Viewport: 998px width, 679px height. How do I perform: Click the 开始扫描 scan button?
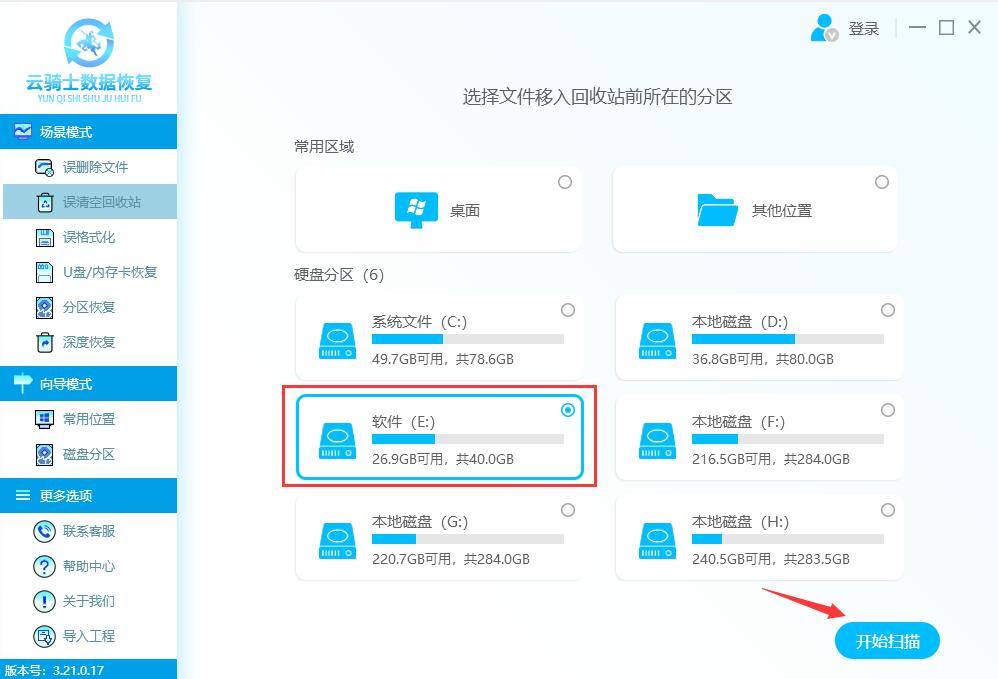click(886, 641)
